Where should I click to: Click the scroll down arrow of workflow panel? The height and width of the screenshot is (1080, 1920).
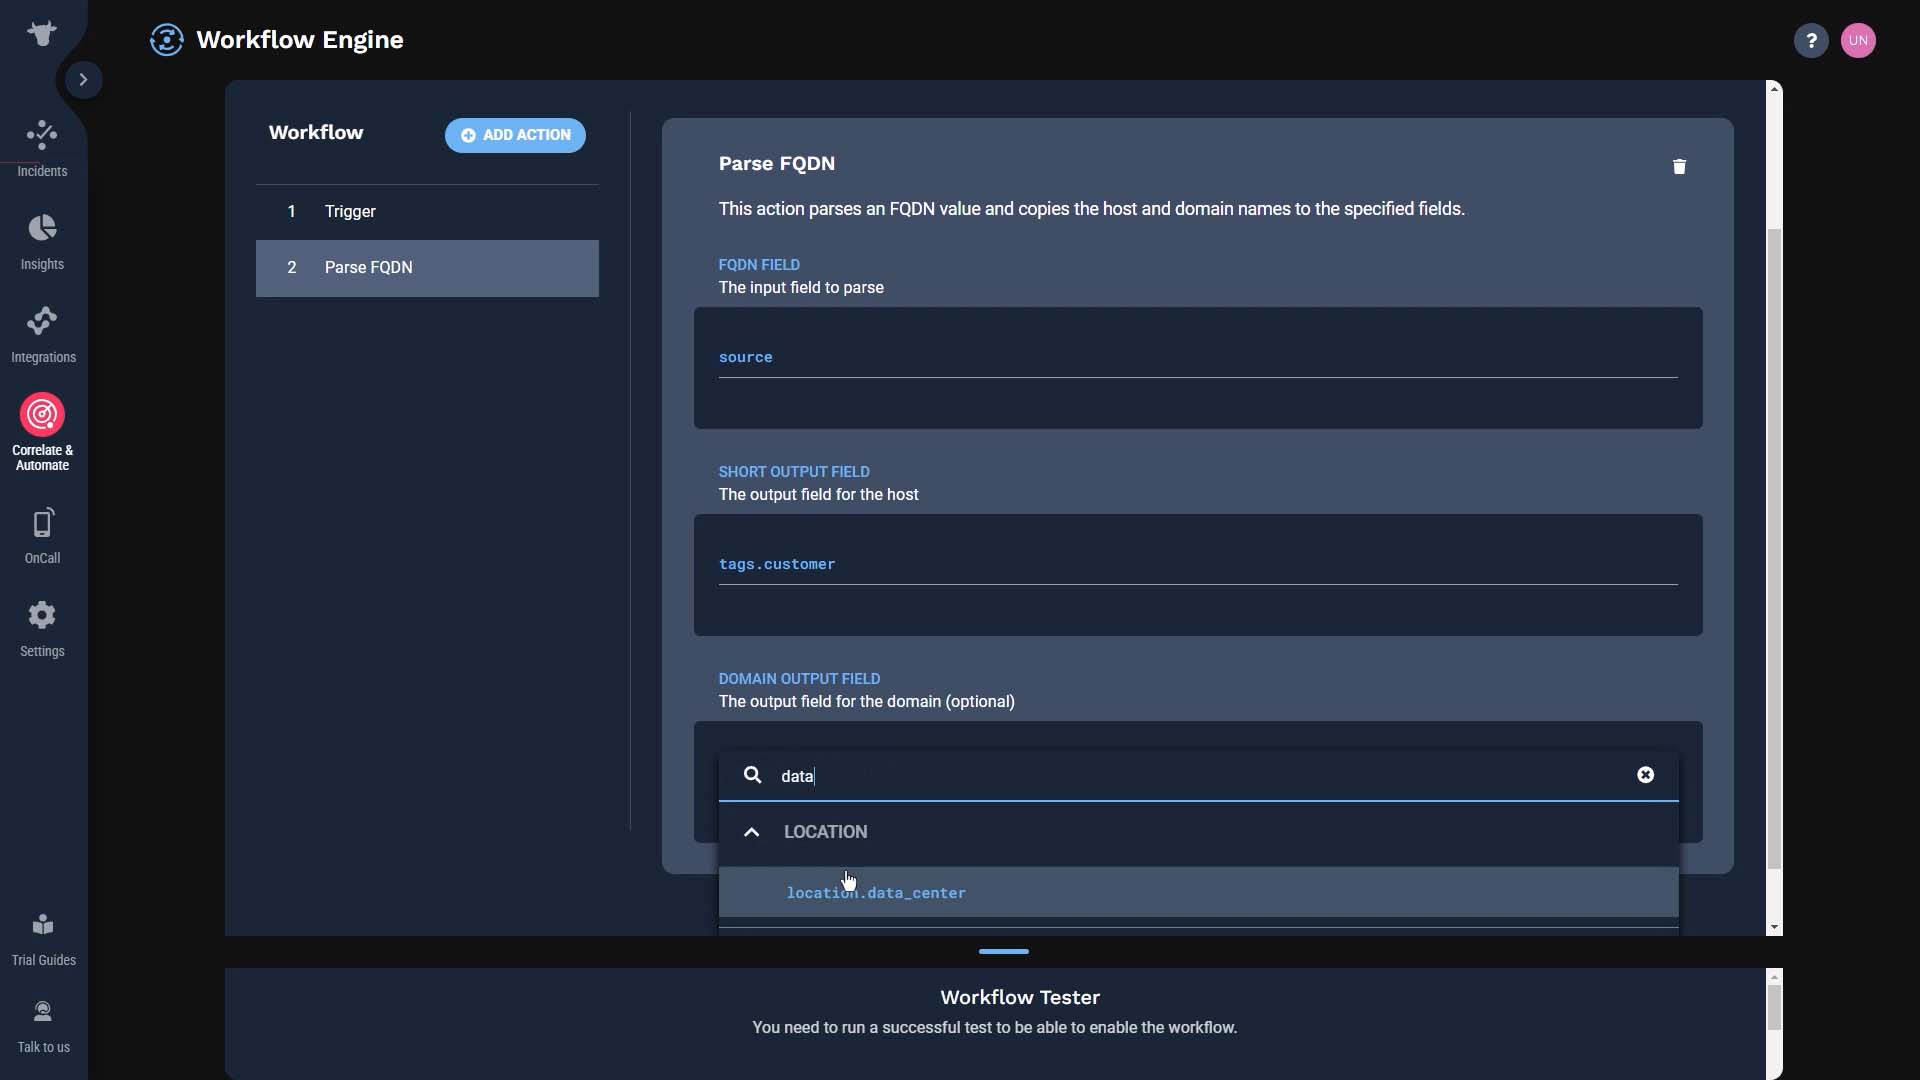[1774, 927]
